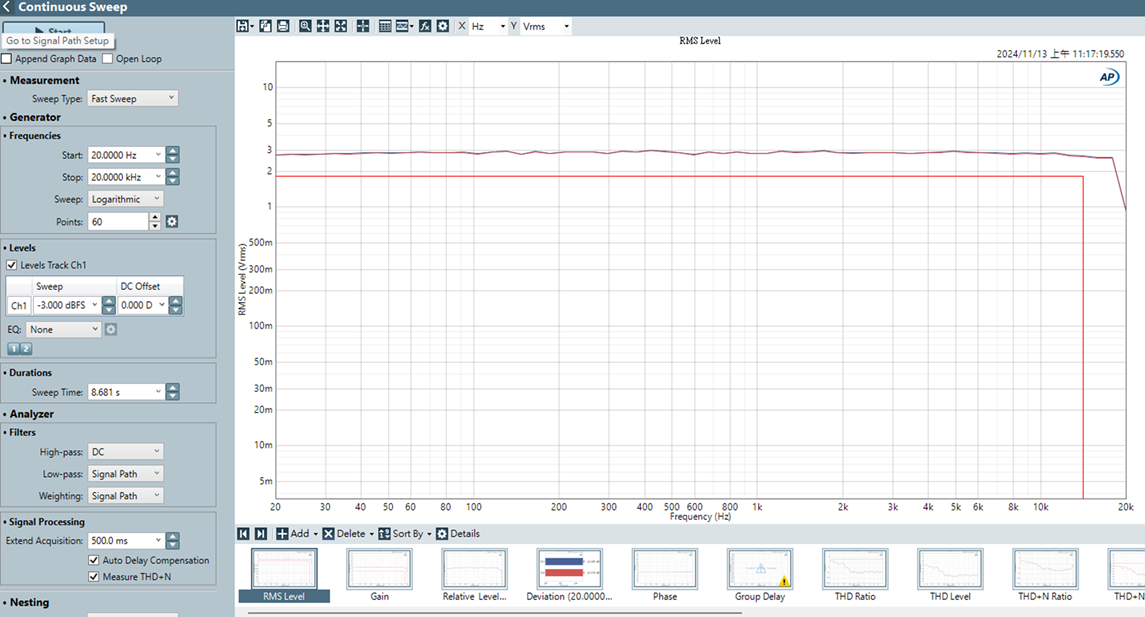Select the Relative Level result thumbnail
1145x617 pixels.
pyautogui.click(x=474, y=575)
